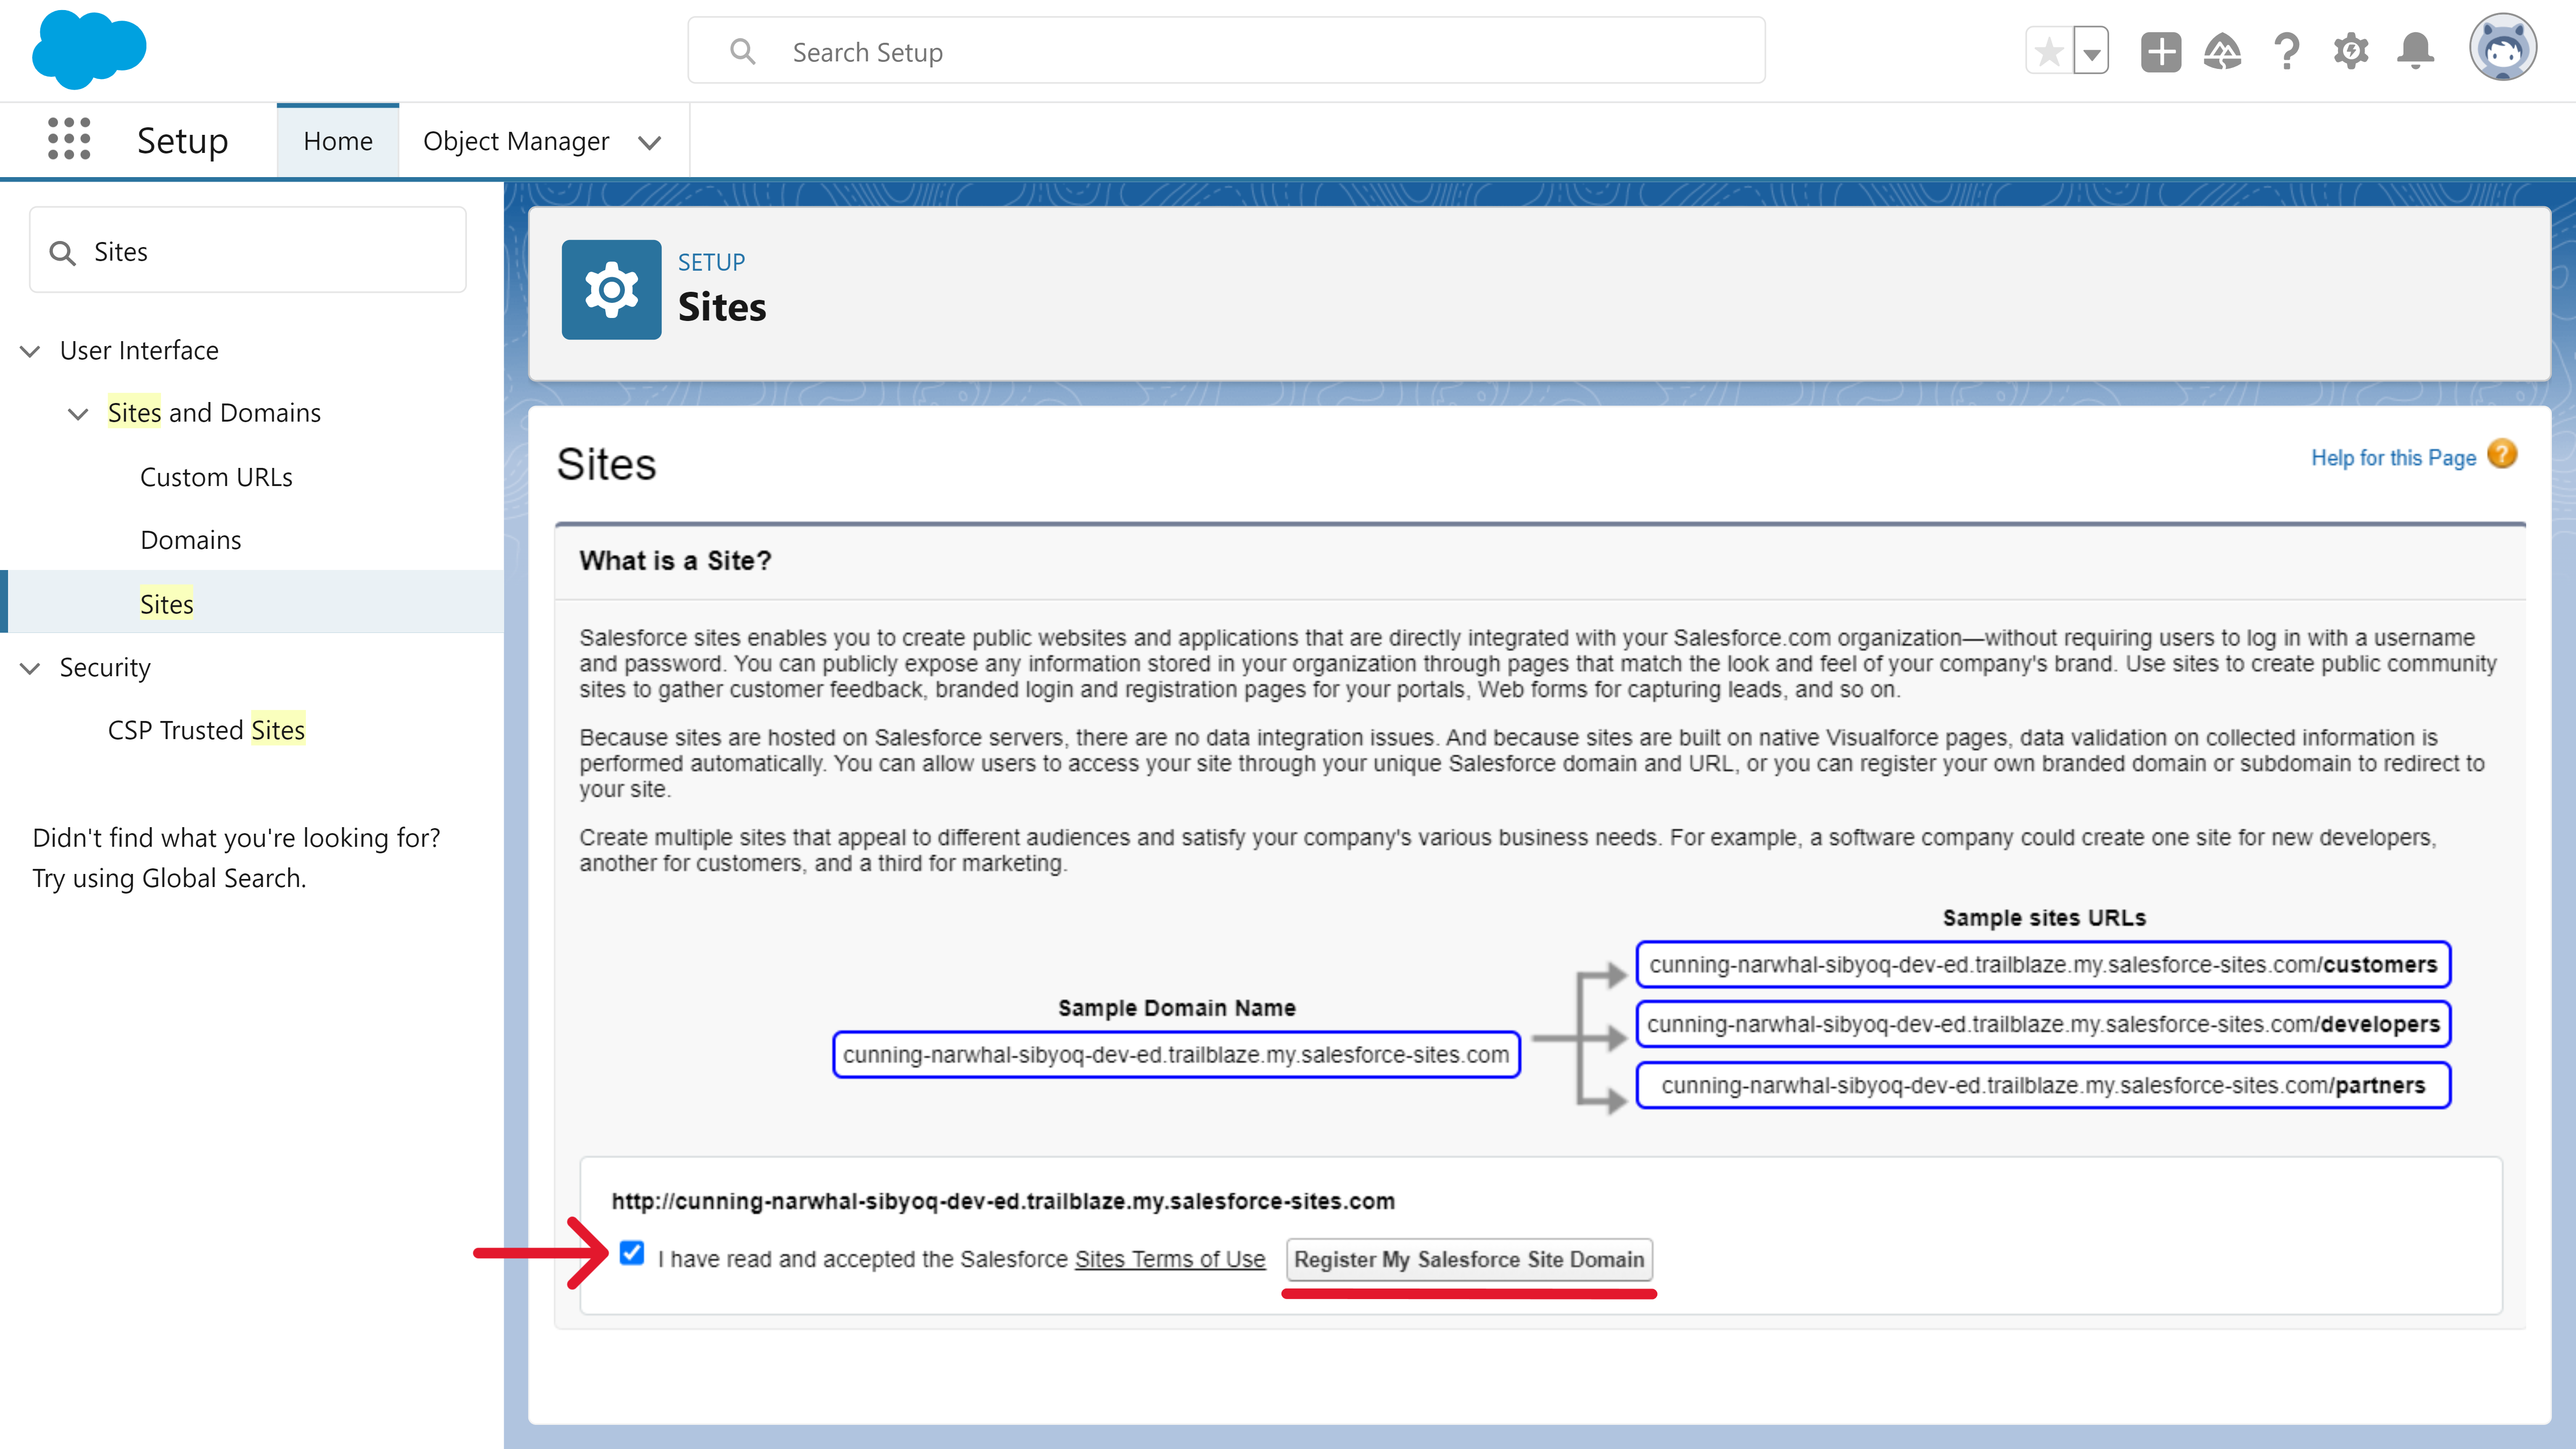Image resolution: width=2576 pixels, height=1449 pixels.
Task: Open the Help question mark icon
Action: pos(2286,51)
